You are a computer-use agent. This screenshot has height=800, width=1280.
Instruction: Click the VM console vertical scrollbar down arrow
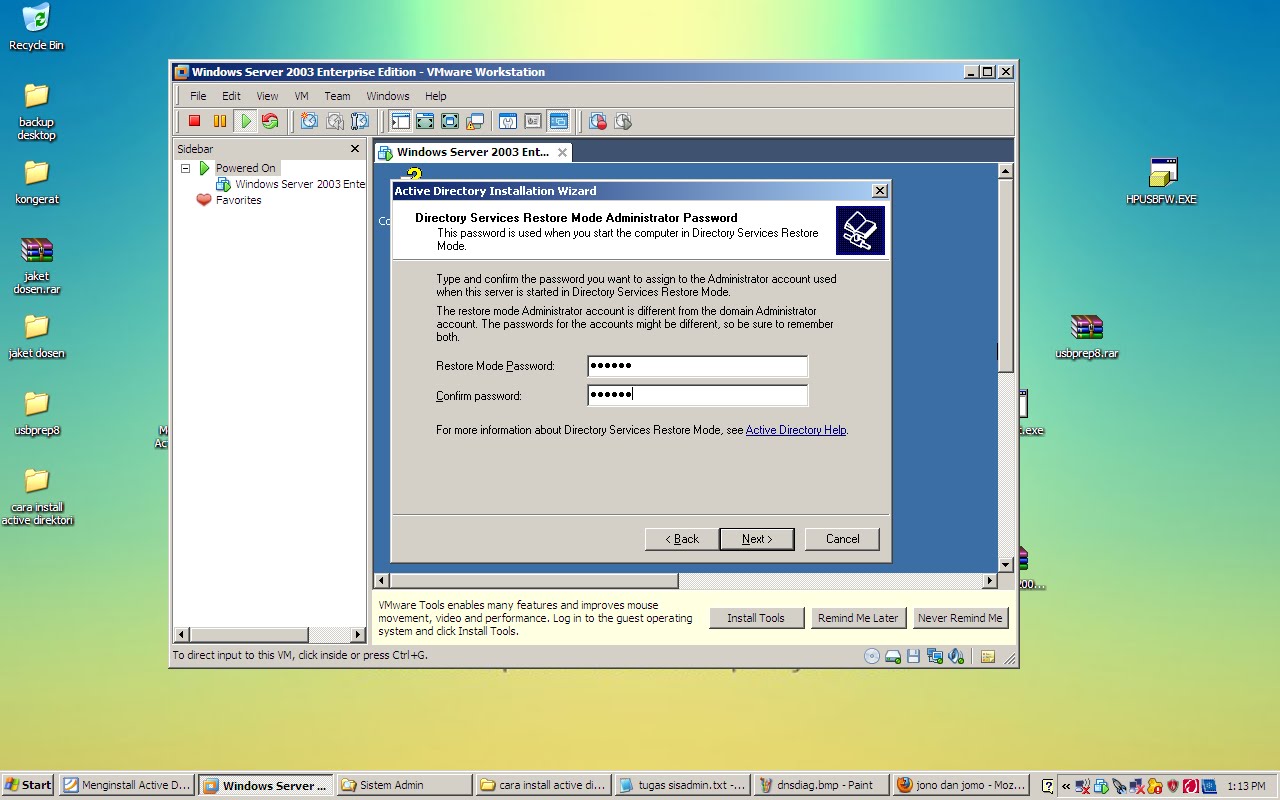click(x=1006, y=565)
